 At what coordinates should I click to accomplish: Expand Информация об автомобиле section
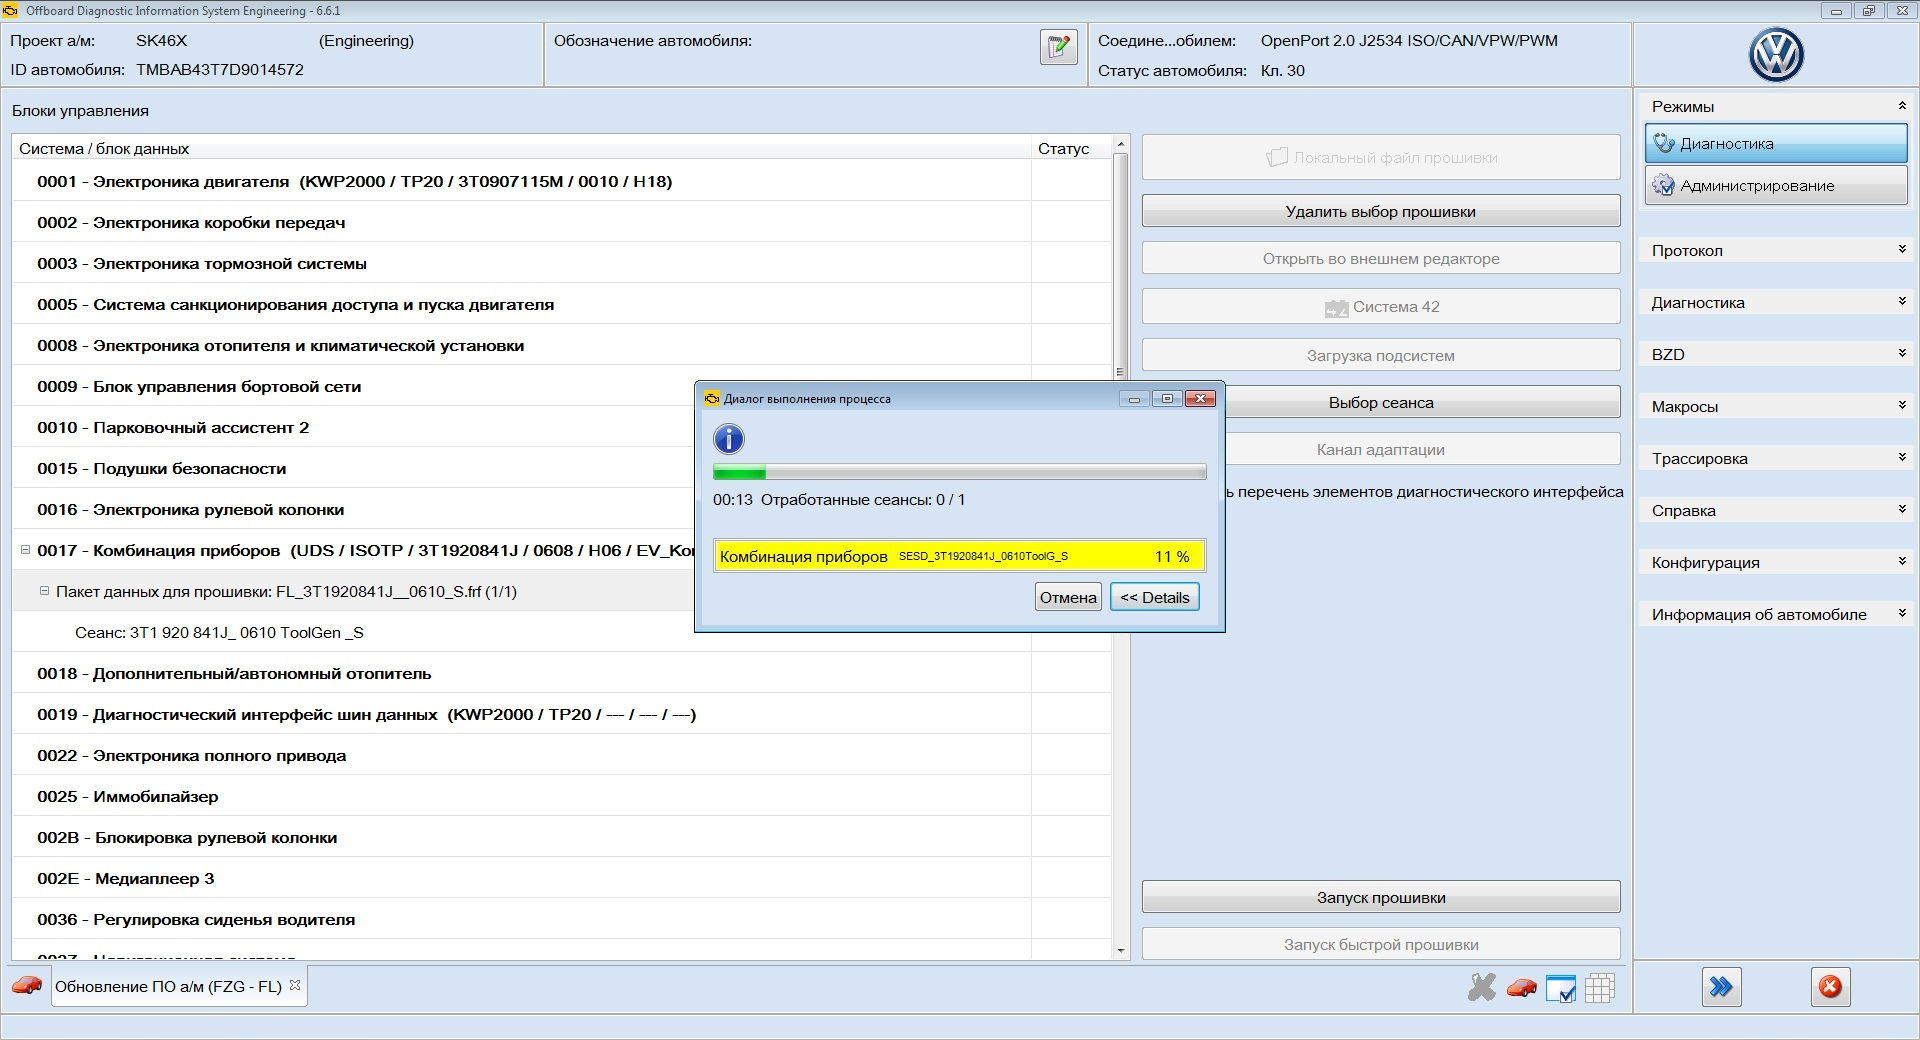1901,613
